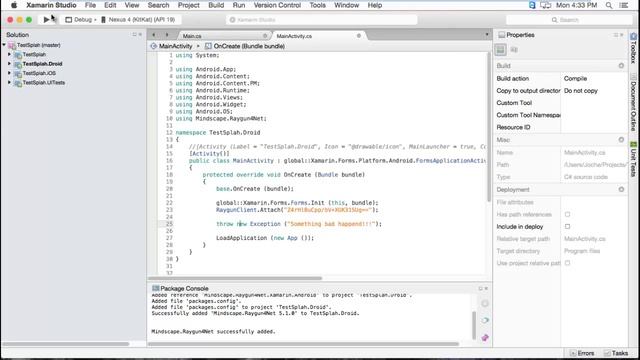Click the categorized view icon in Properties
The image size is (640, 360).
click(500, 50)
